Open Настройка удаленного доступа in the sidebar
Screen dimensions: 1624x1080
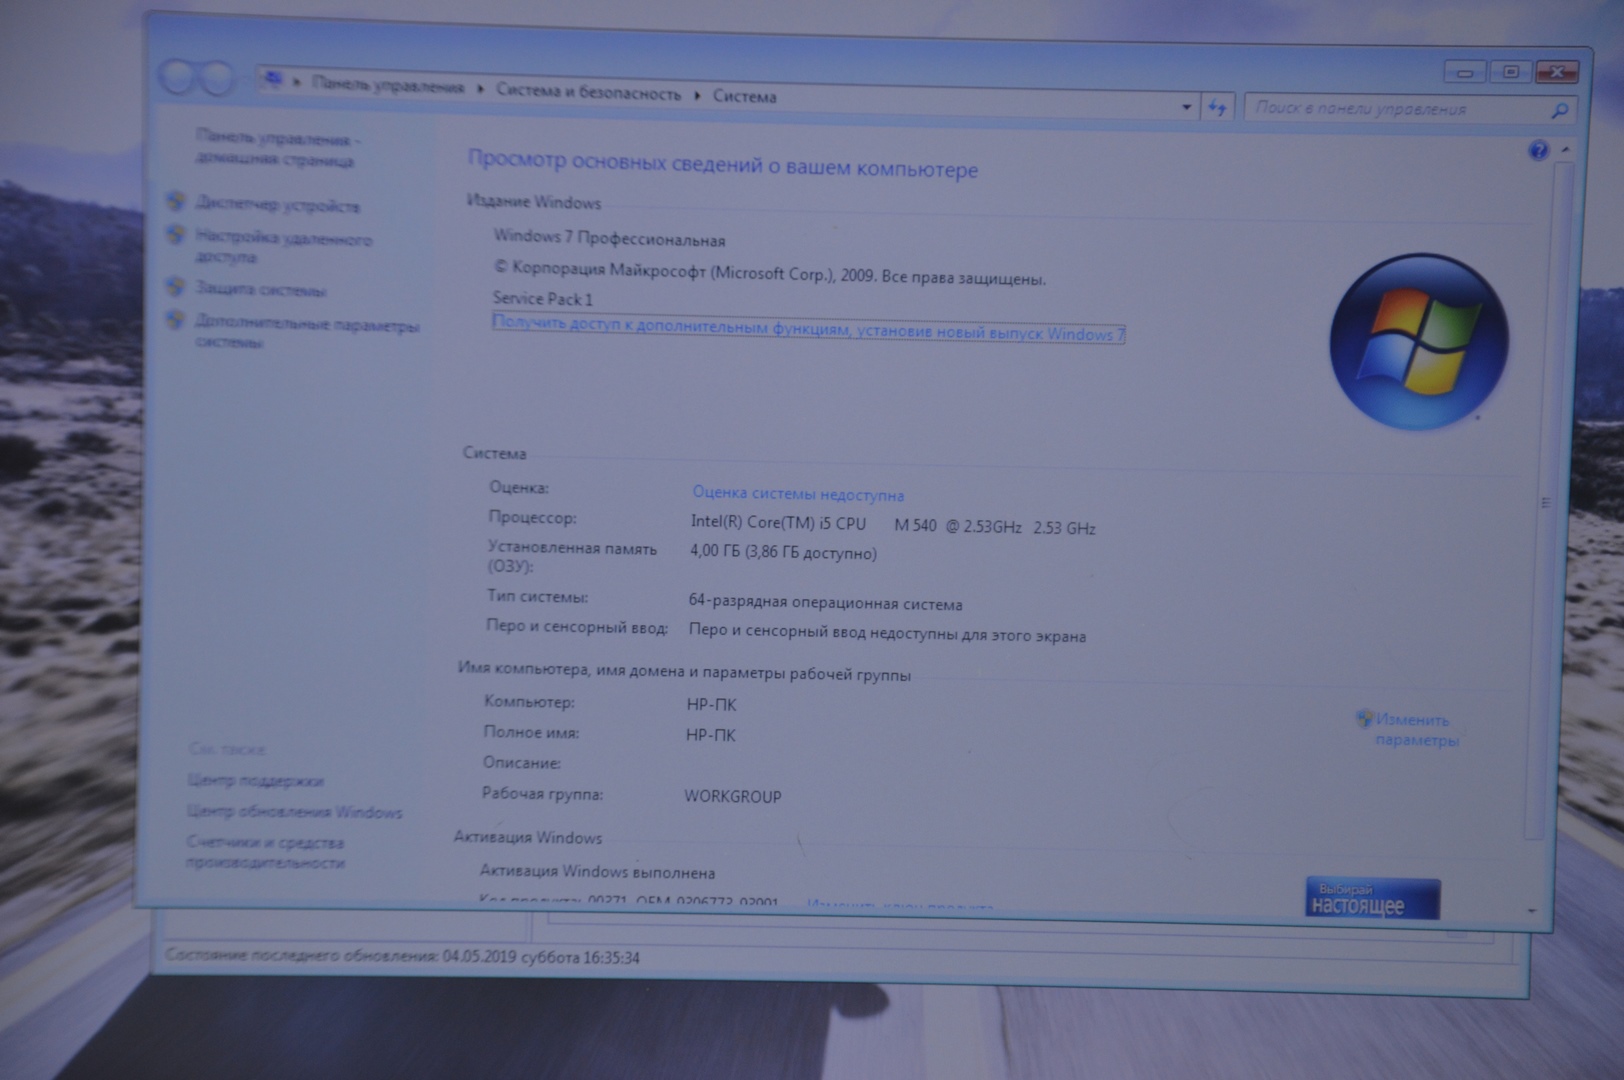point(283,247)
